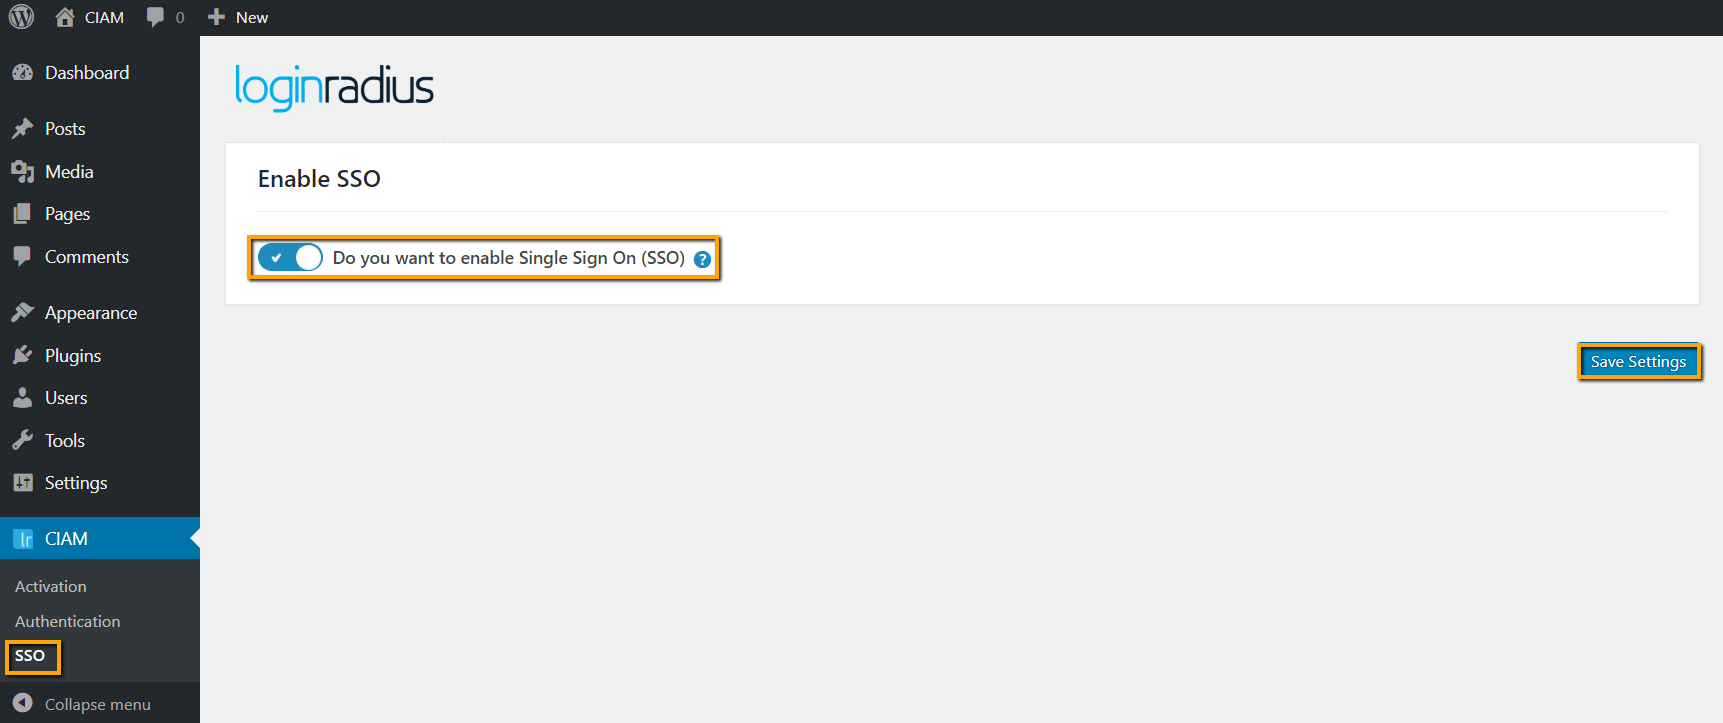Open the Appearance menu
This screenshot has width=1723, height=723.
(x=90, y=313)
